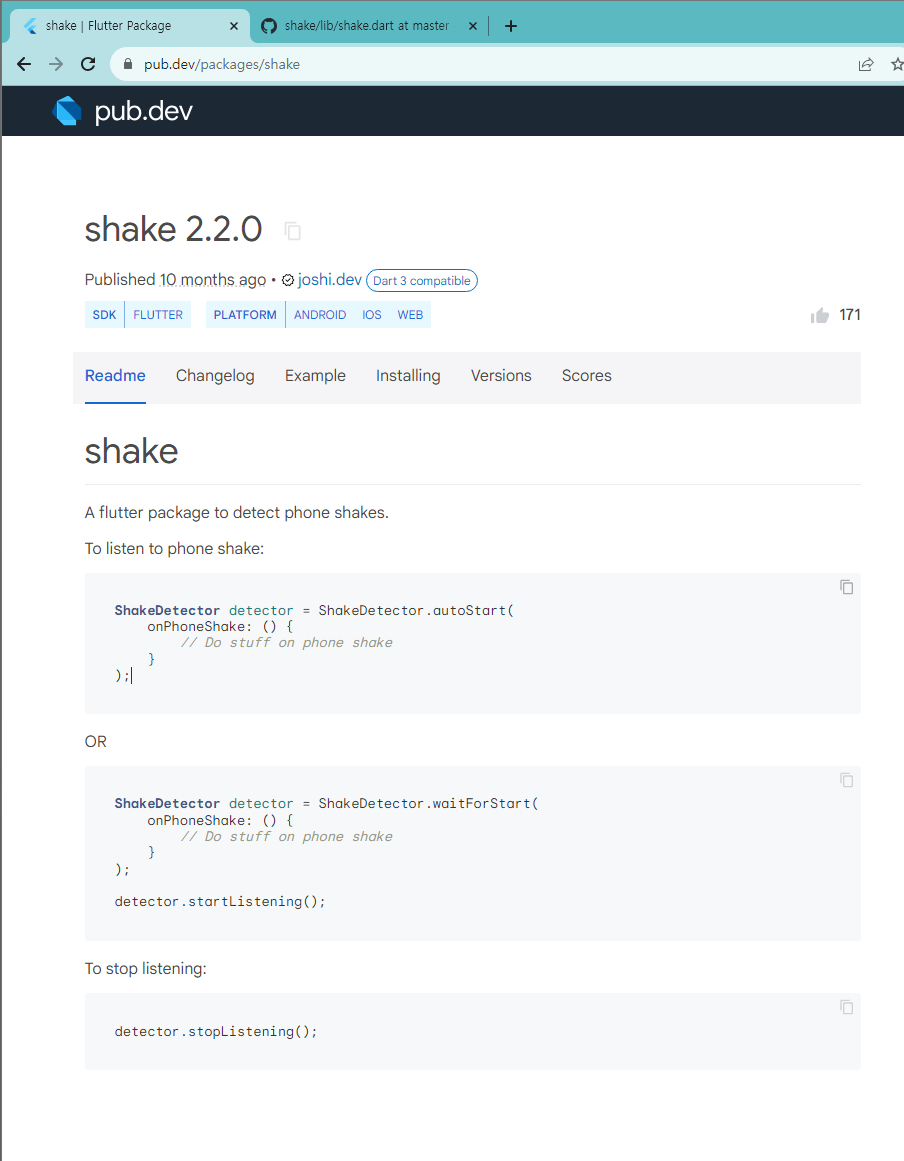Open the Installing tab
Screen dimensions: 904x1161
(x=408, y=376)
